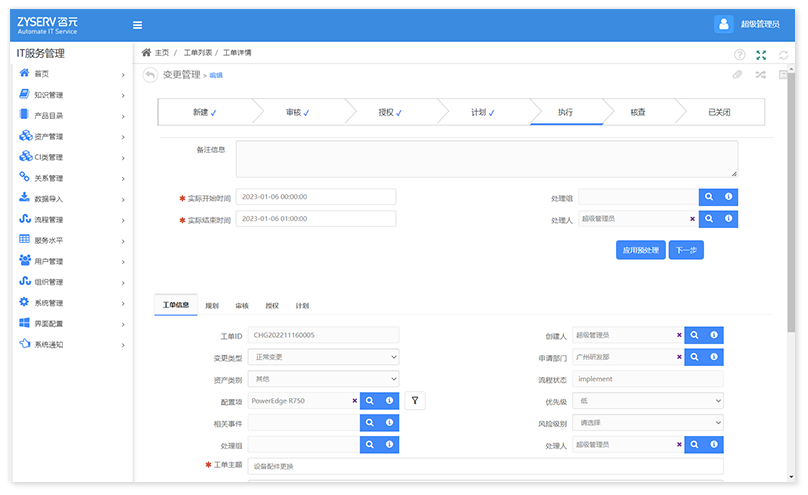Go to 主页 breadcrumb link
Image resolution: width=808 pixels, height=495 pixels.
pos(162,53)
